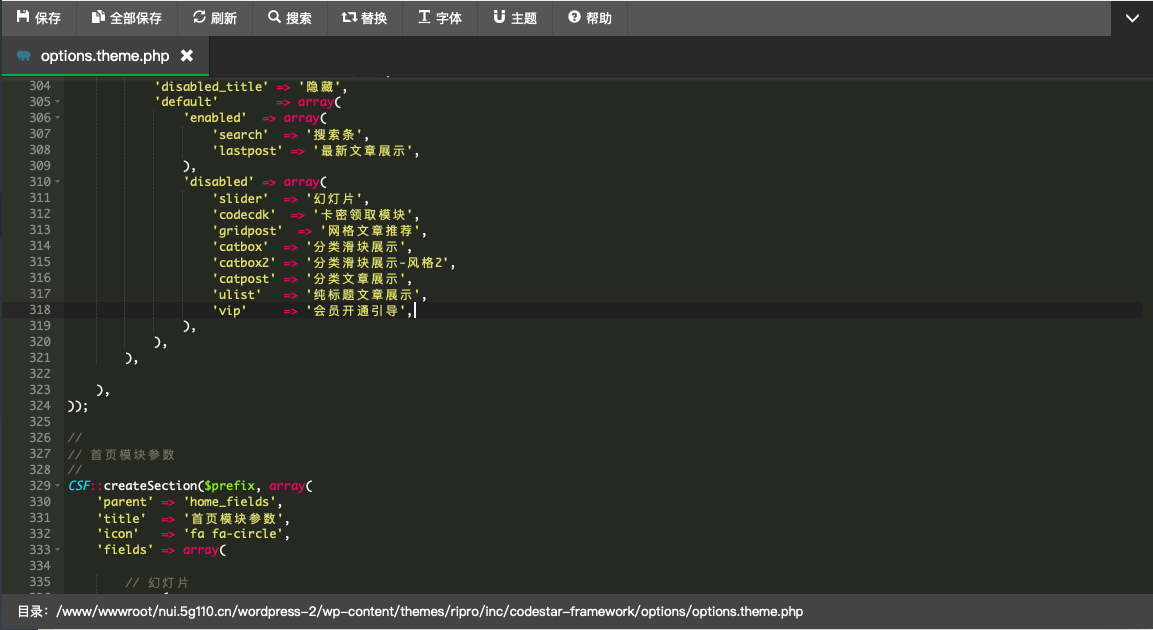Collapse the 'disabled' array at line 310
Screen dimensions: 1153x630
[x=58, y=182]
